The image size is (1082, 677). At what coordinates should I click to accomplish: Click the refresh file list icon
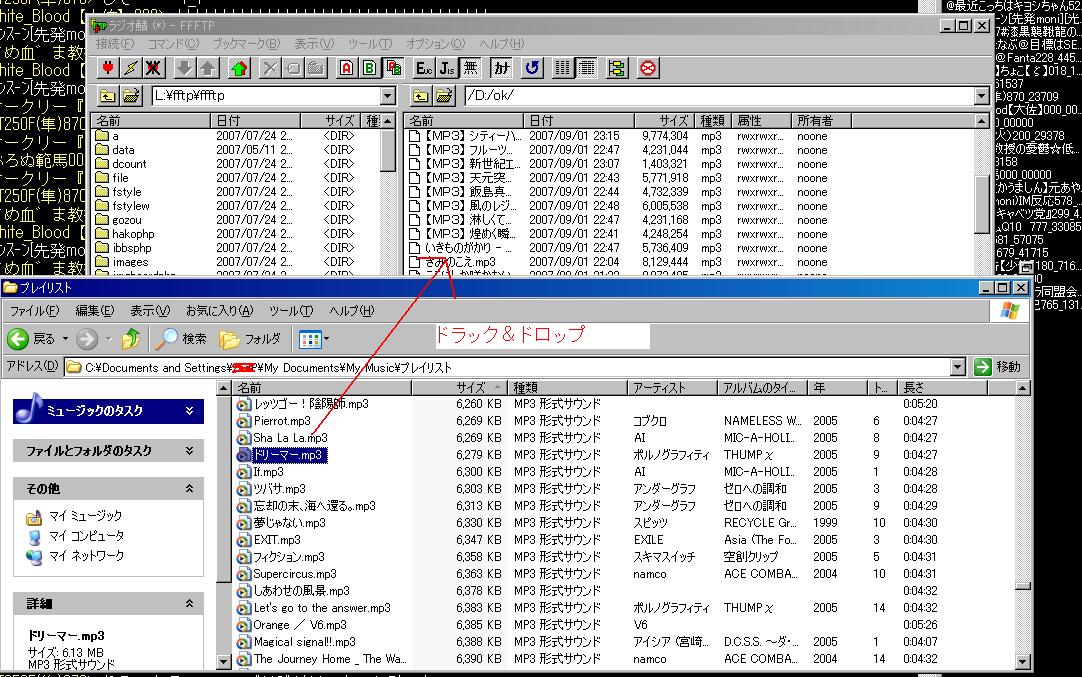click(x=532, y=68)
